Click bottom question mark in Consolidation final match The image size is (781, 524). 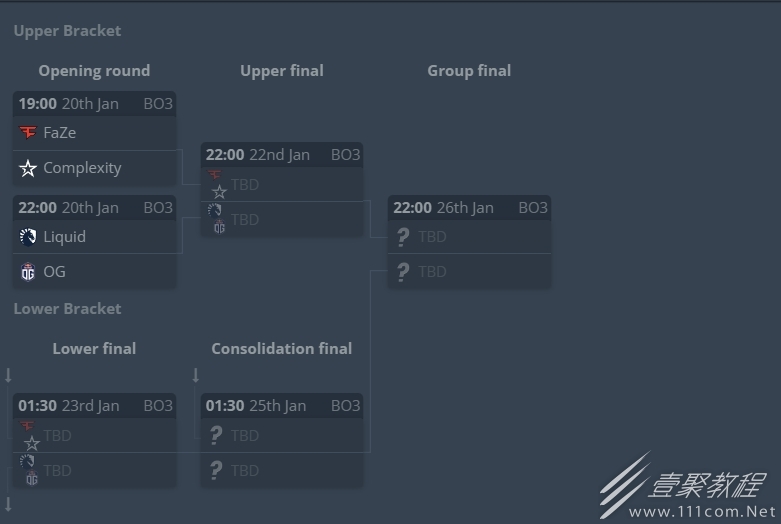(216, 470)
